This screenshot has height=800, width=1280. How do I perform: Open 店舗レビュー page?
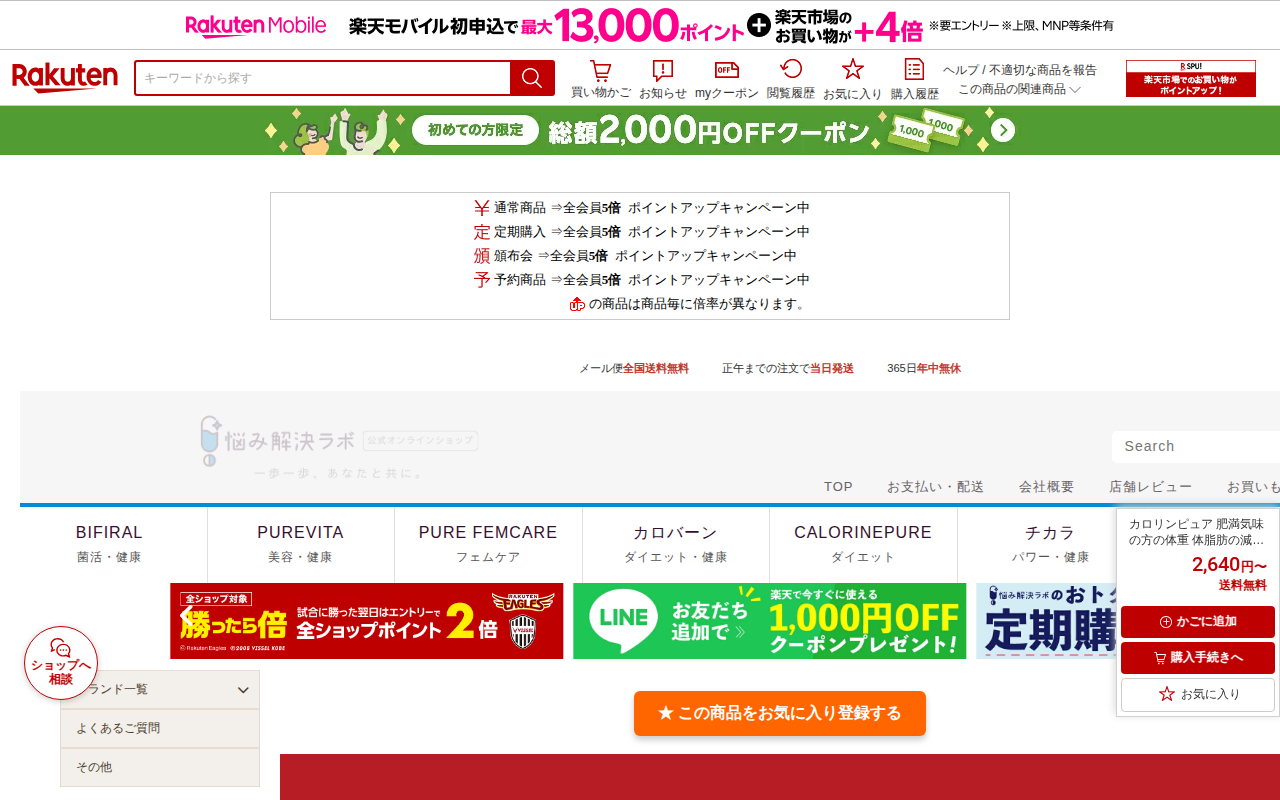1150,487
